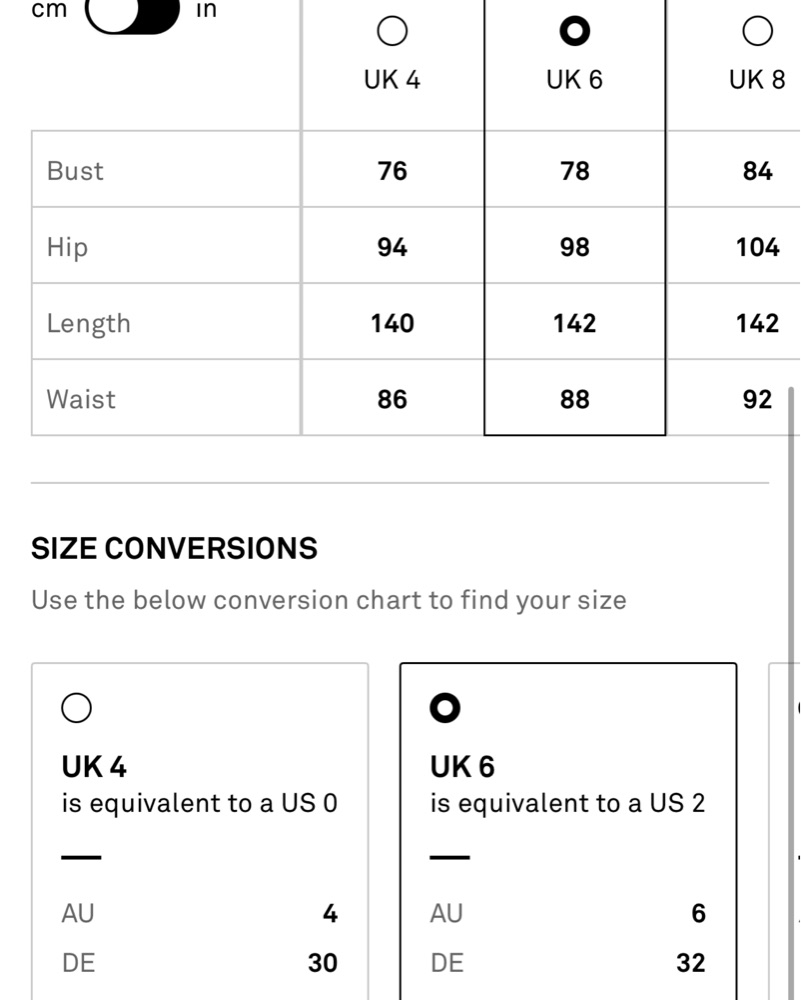
Task: Toggle the cm/in unit switch
Action: [133, 13]
